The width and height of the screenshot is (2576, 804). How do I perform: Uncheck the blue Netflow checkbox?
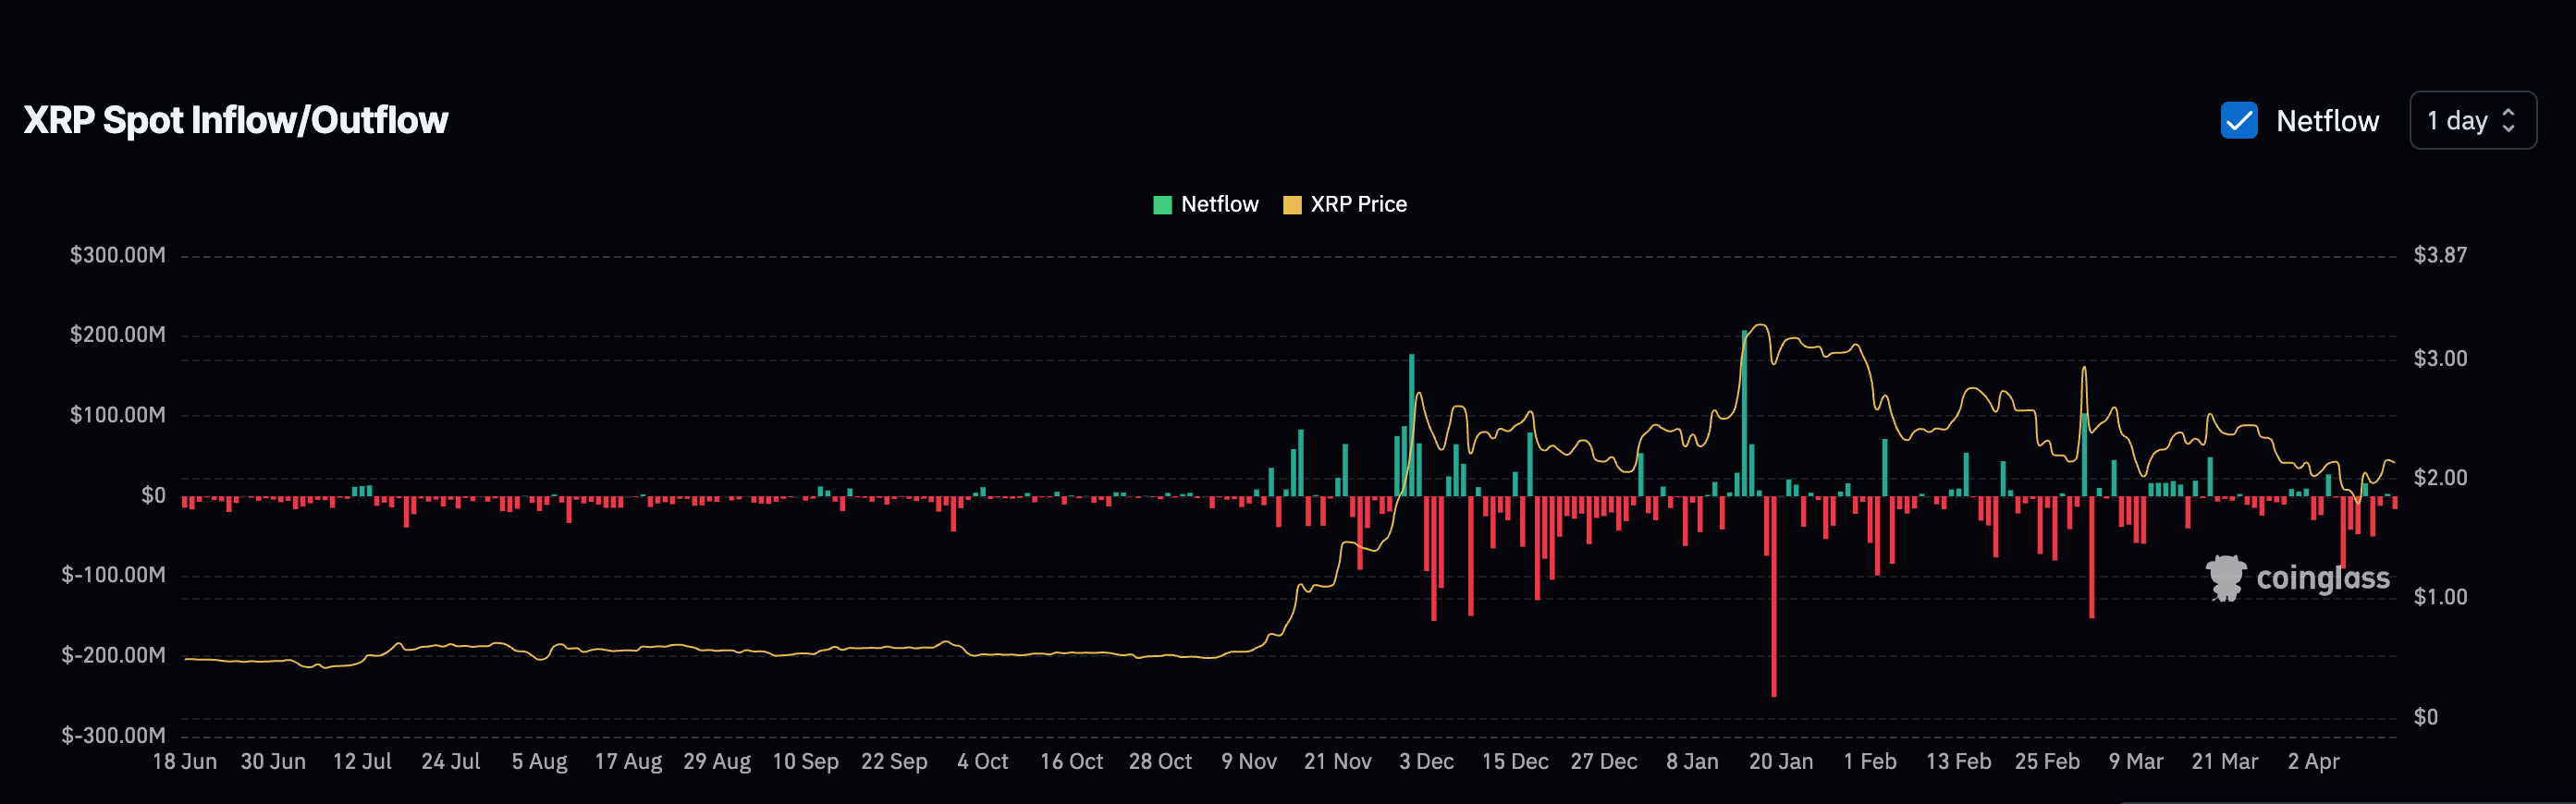(x=2238, y=121)
